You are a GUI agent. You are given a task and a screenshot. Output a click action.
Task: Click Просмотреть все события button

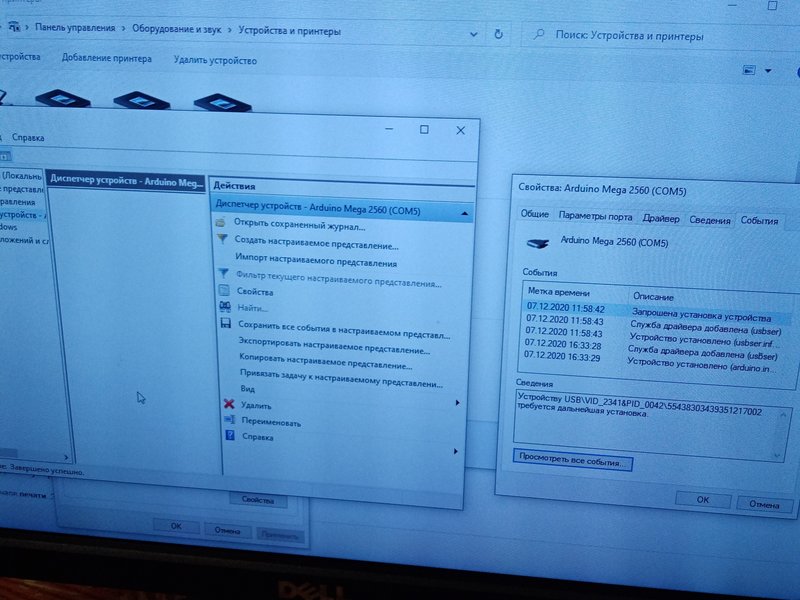click(571, 463)
